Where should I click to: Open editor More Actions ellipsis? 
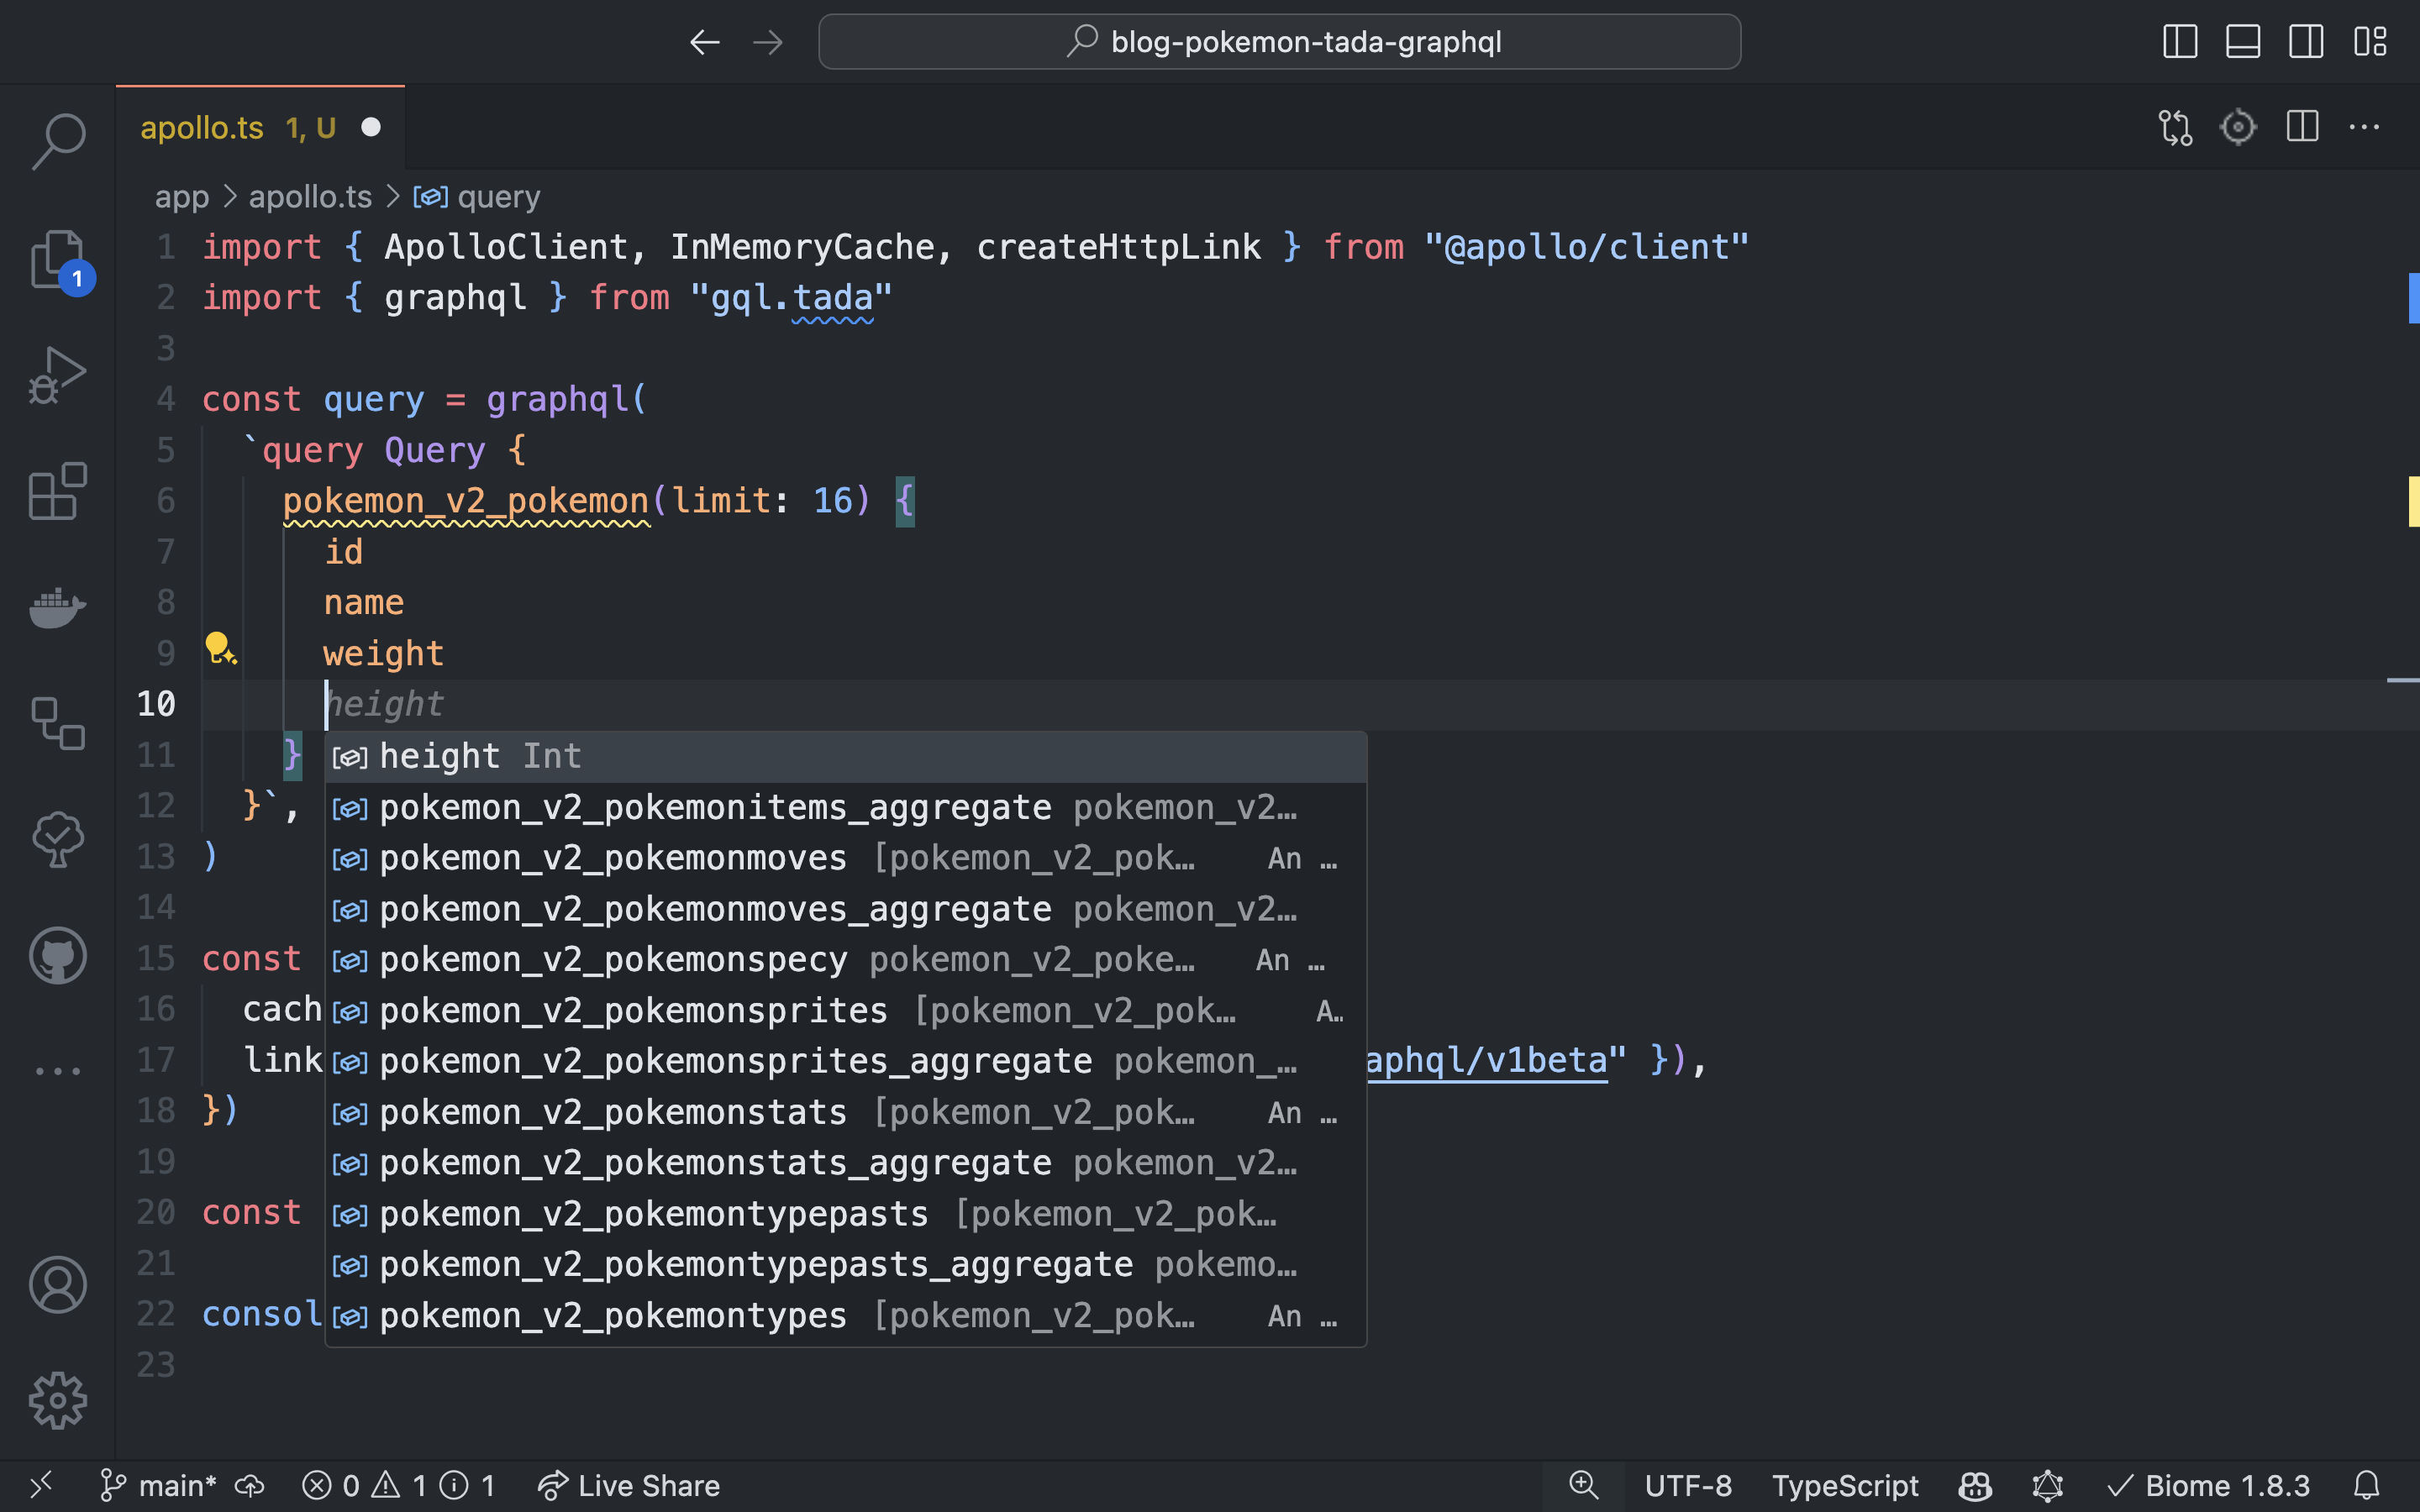point(2364,127)
